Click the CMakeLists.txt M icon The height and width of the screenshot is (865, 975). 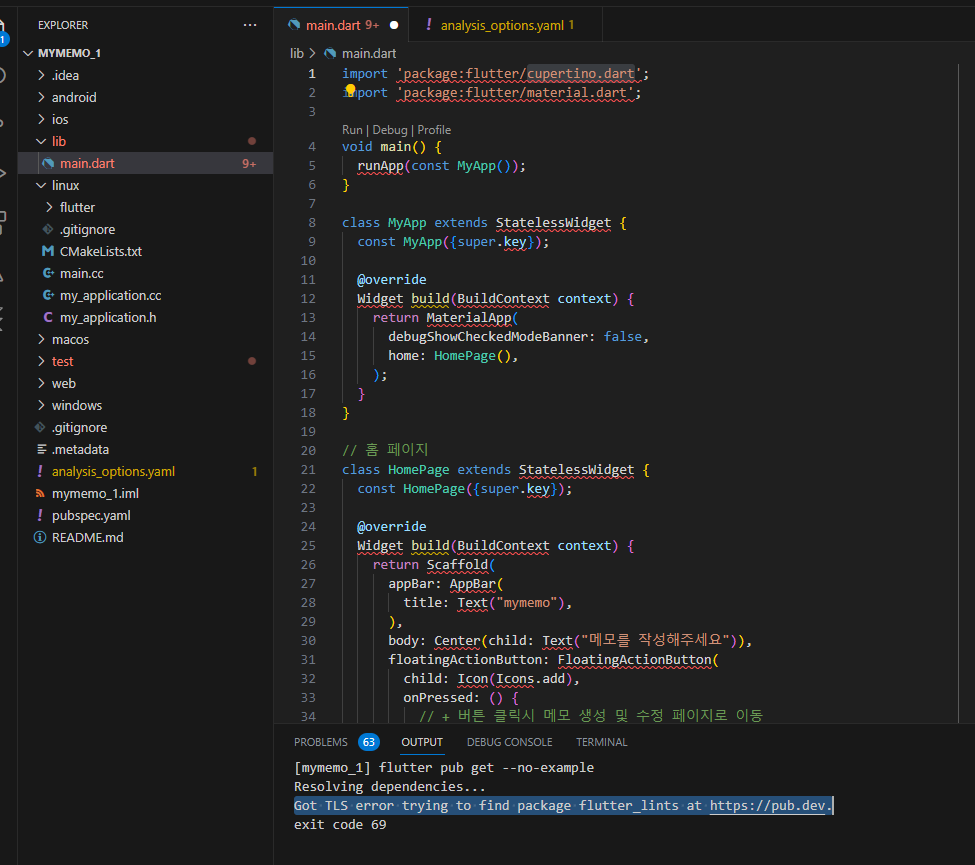point(48,251)
